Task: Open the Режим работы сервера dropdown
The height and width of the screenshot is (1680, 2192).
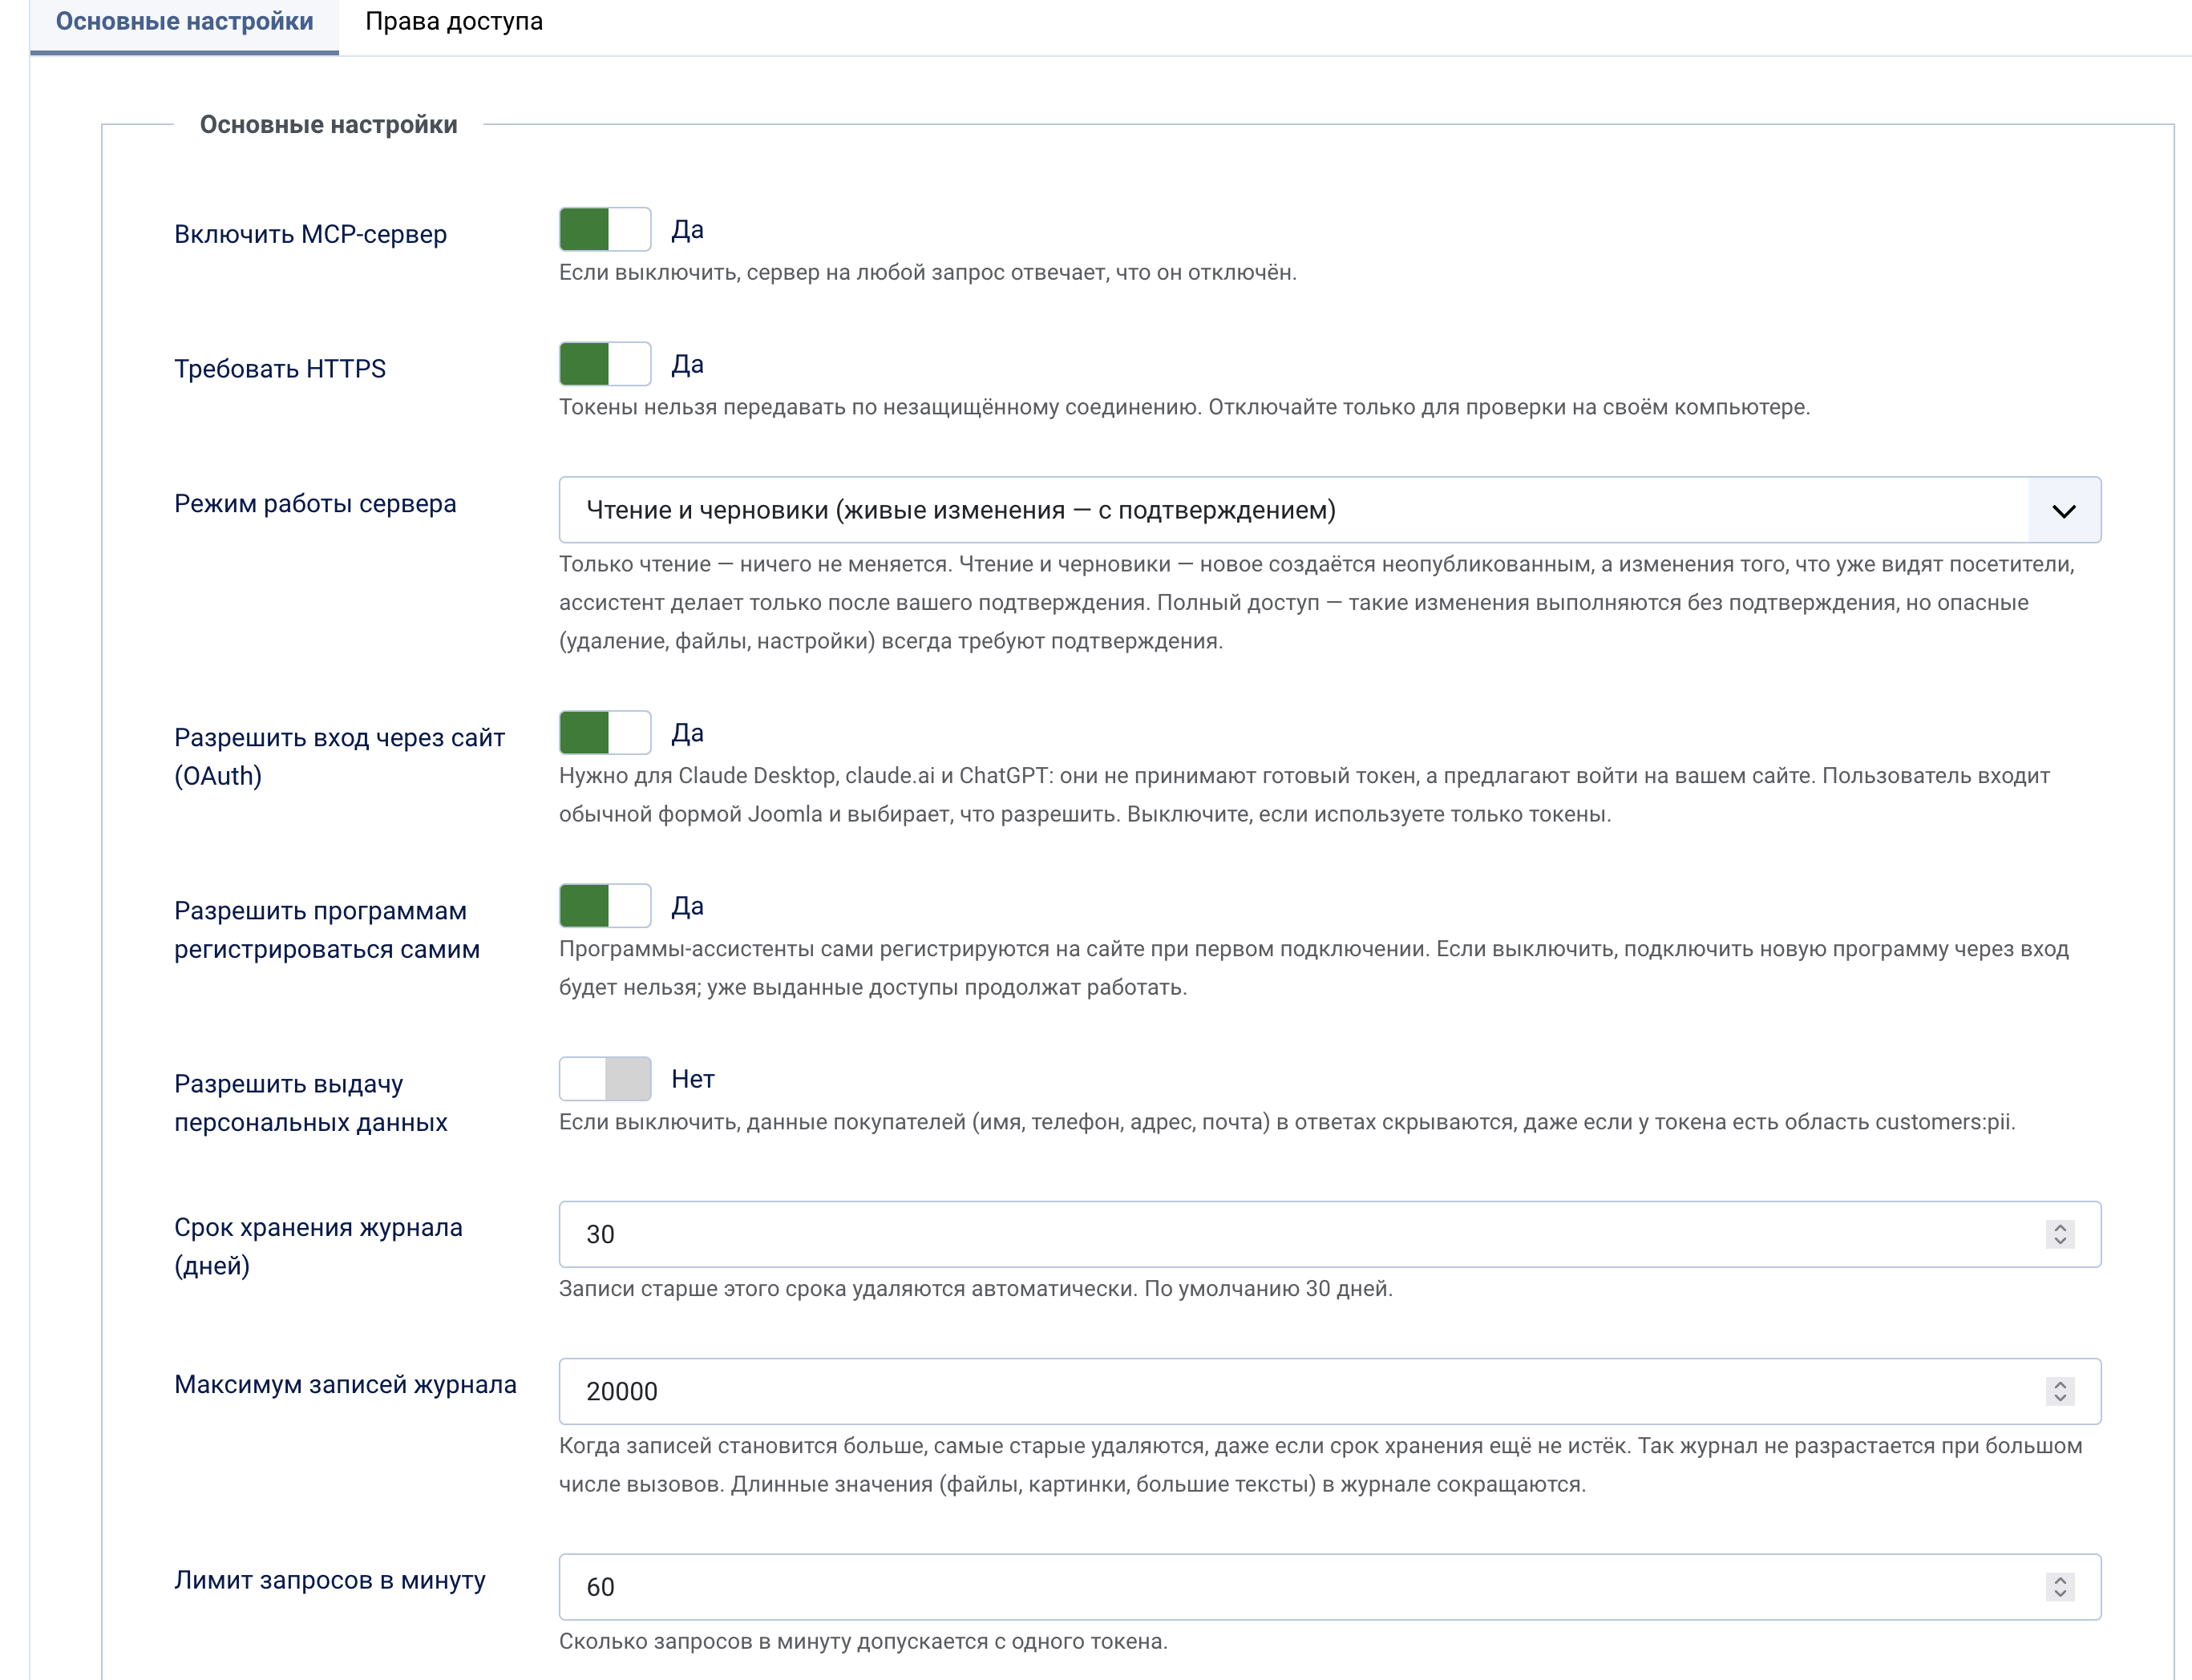Action: pos(1330,510)
